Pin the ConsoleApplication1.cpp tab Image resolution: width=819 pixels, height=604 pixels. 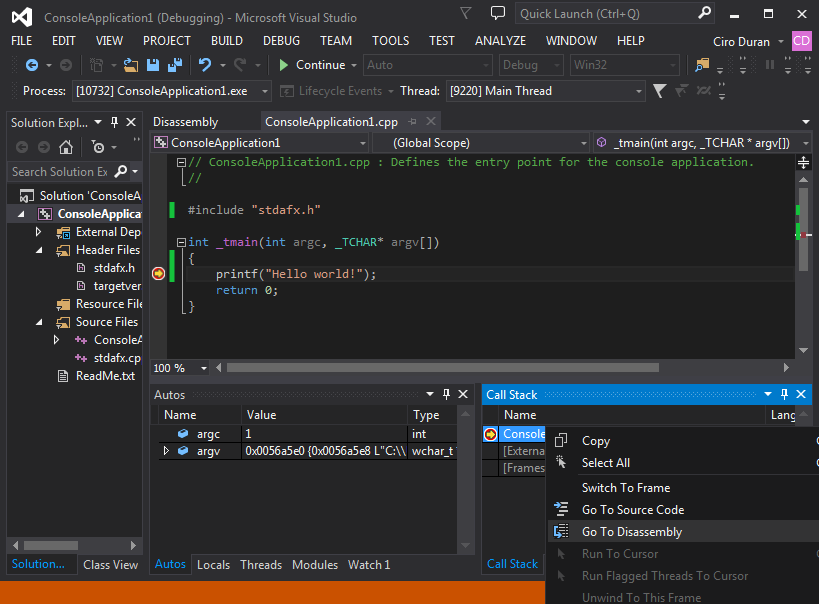pos(413,122)
